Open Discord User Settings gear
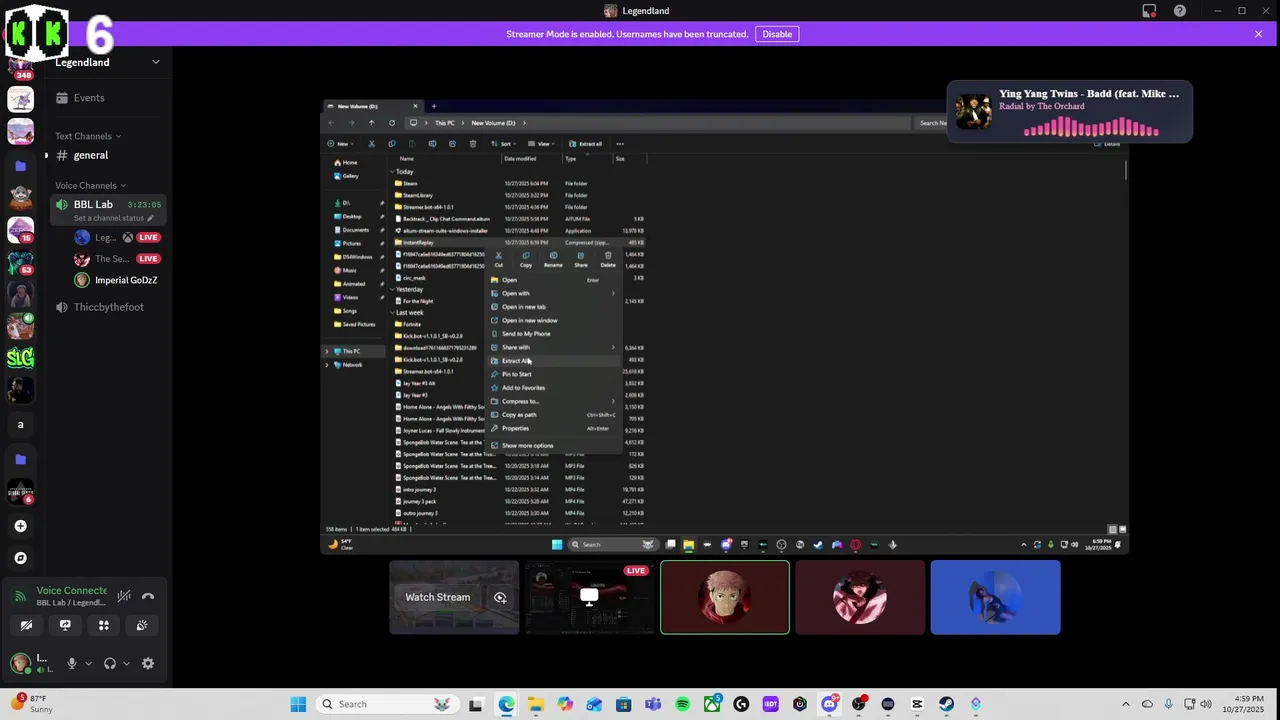The width and height of the screenshot is (1280, 720). coord(148,663)
